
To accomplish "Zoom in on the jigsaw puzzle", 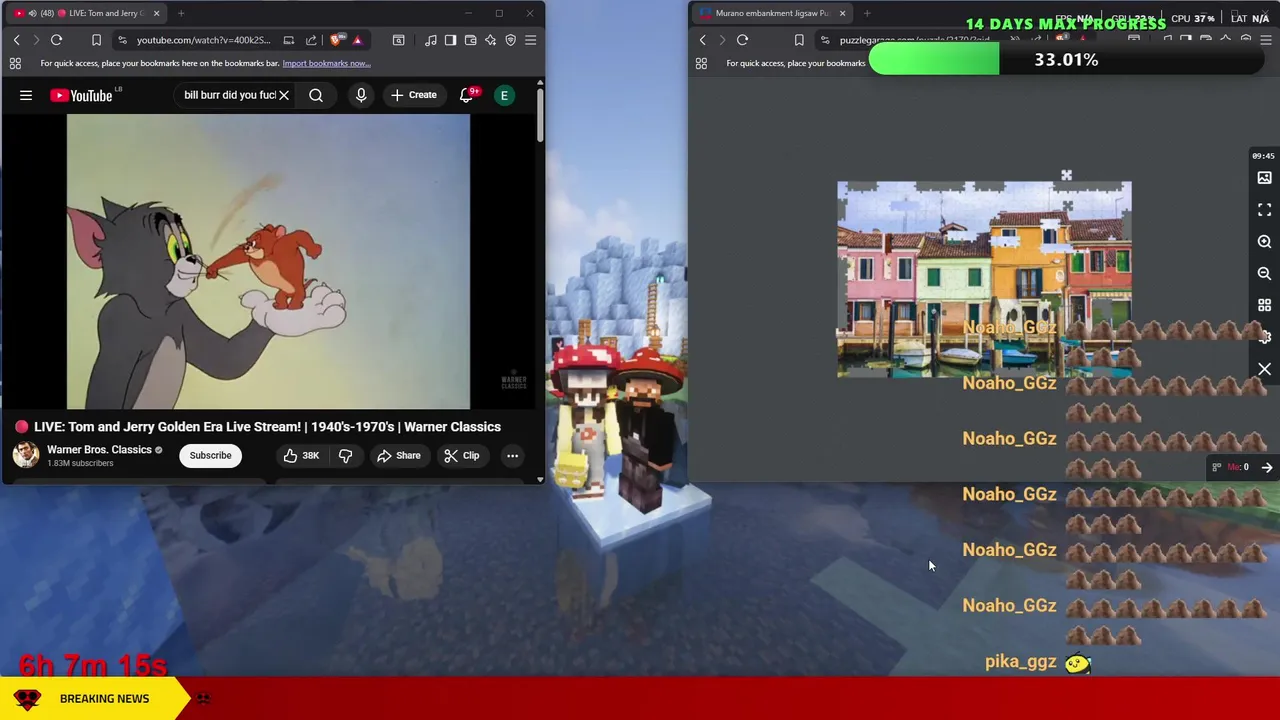I will point(1264,242).
